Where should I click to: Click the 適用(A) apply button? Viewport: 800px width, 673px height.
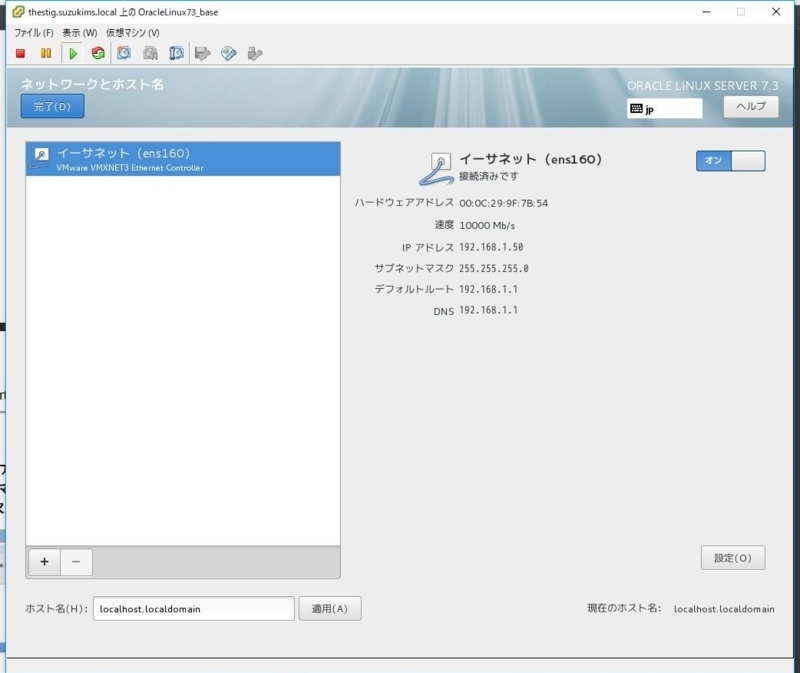pyautogui.click(x=330, y=609)
